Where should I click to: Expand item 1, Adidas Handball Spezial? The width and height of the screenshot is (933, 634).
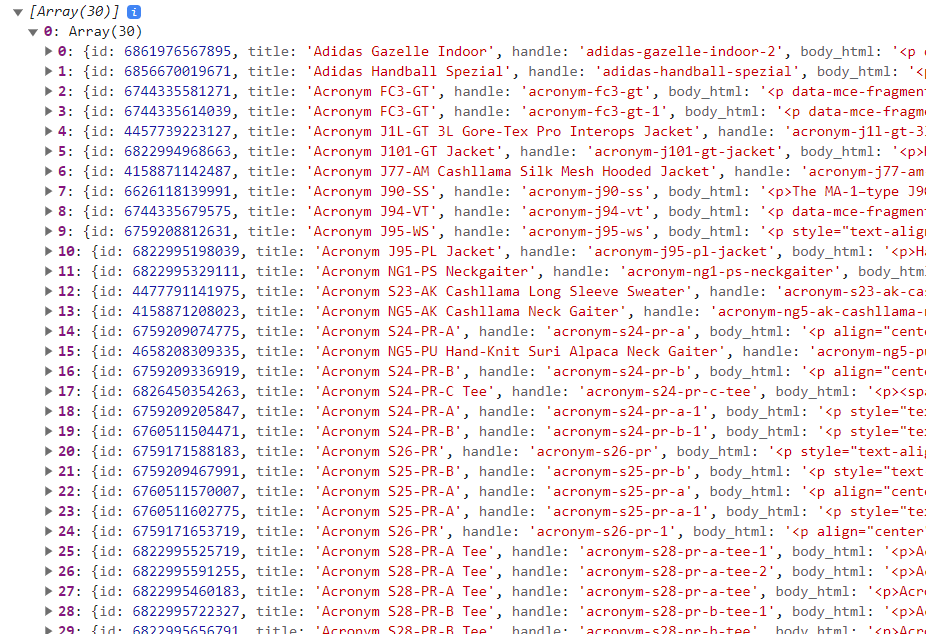[x=49, y=72]
